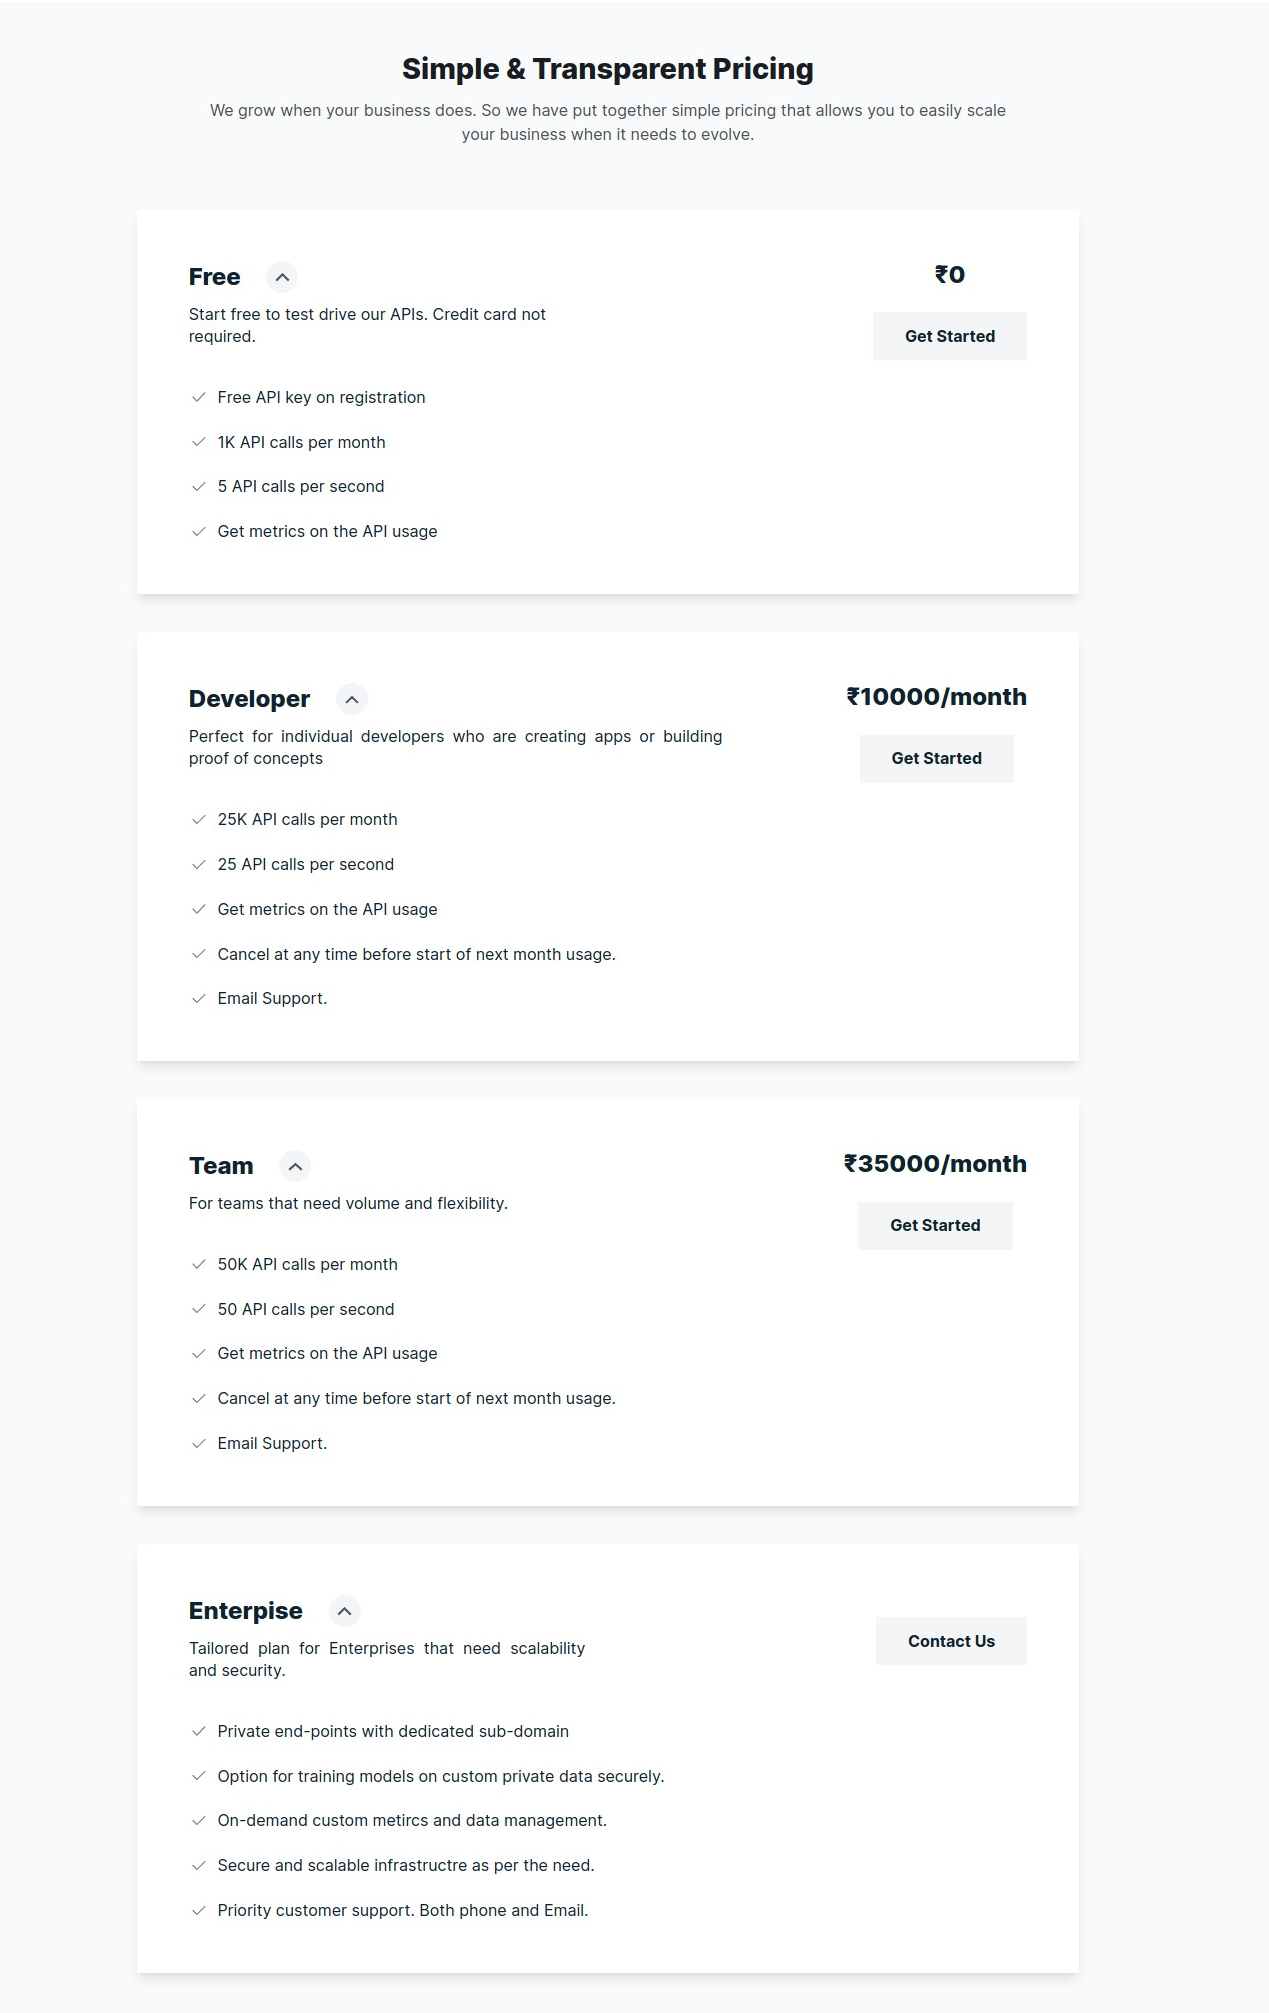Image resolution: width=1269 pixels, height=2013 pixels.
Task: Click Get Started on the Free plan
Action: tap(949, 336)
